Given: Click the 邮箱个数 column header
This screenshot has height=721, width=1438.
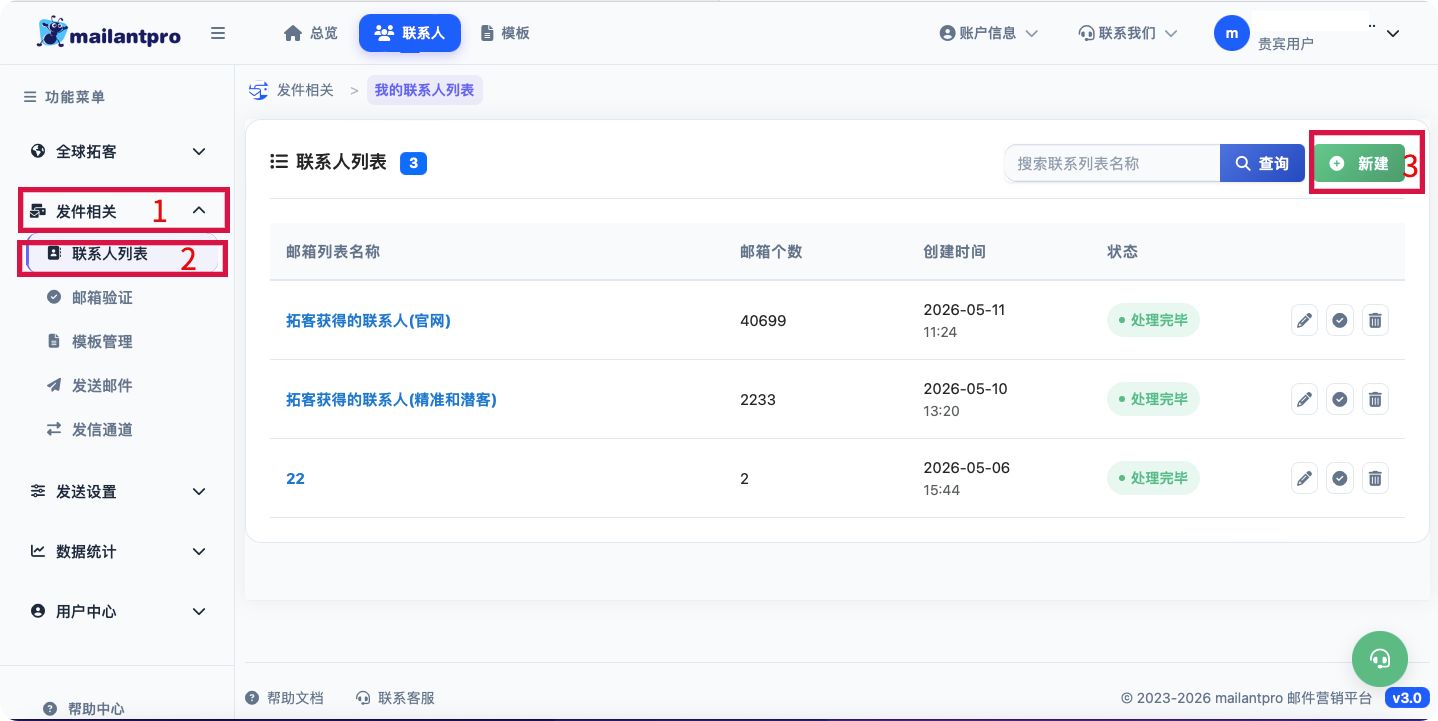Looking at the screenshot, I should coord(771,252).
